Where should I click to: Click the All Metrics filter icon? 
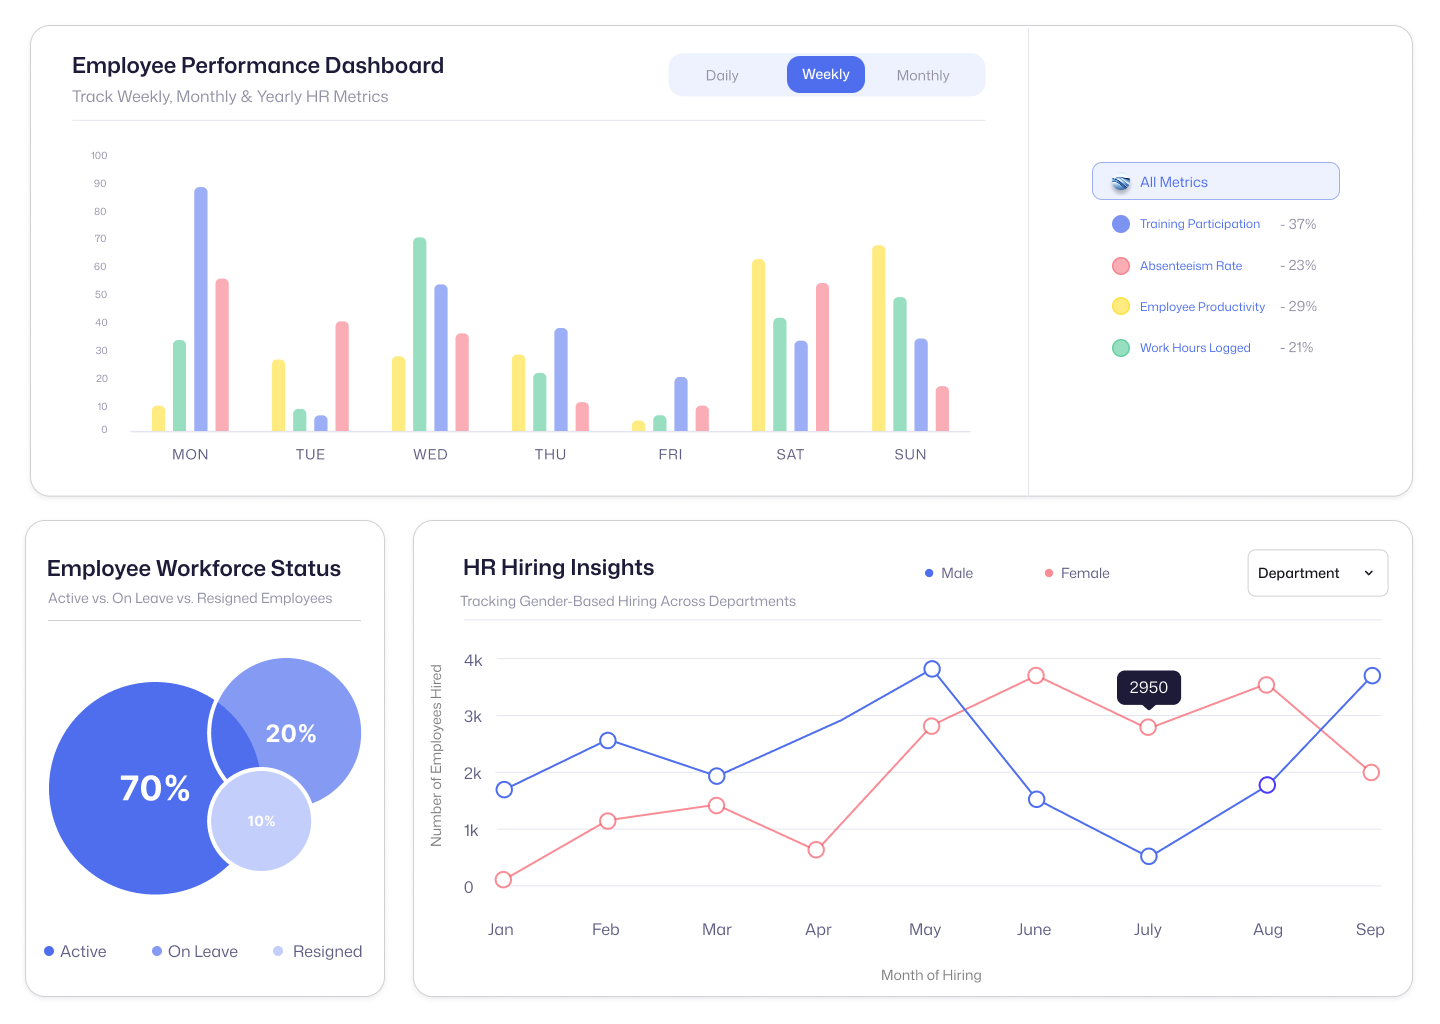(1120, 181)
